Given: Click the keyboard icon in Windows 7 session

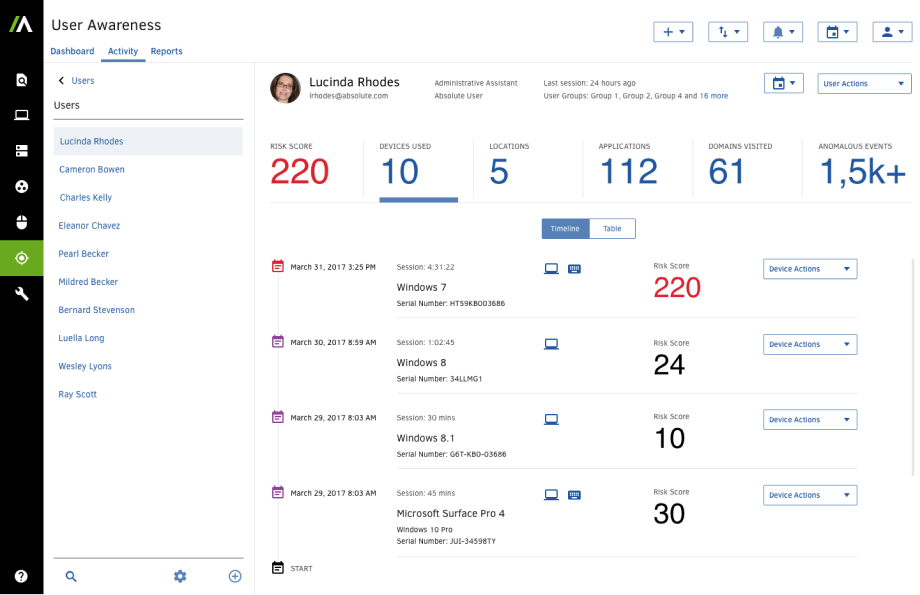Looking at the screenshot, I should (574, 268).
